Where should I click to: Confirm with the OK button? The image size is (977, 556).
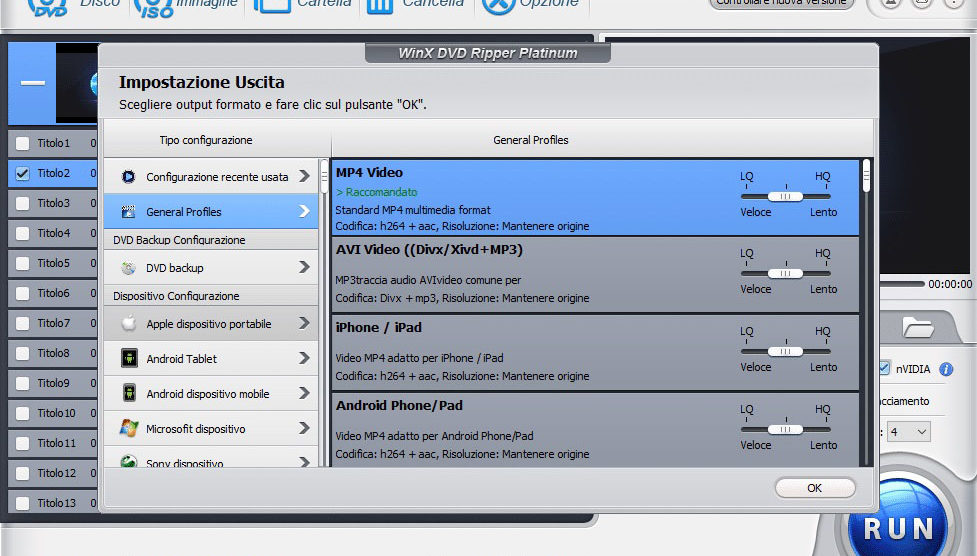[x=815, y=488]
